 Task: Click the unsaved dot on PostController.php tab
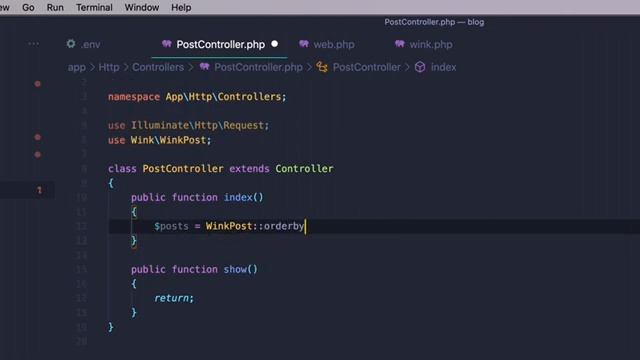pos(275,44)
